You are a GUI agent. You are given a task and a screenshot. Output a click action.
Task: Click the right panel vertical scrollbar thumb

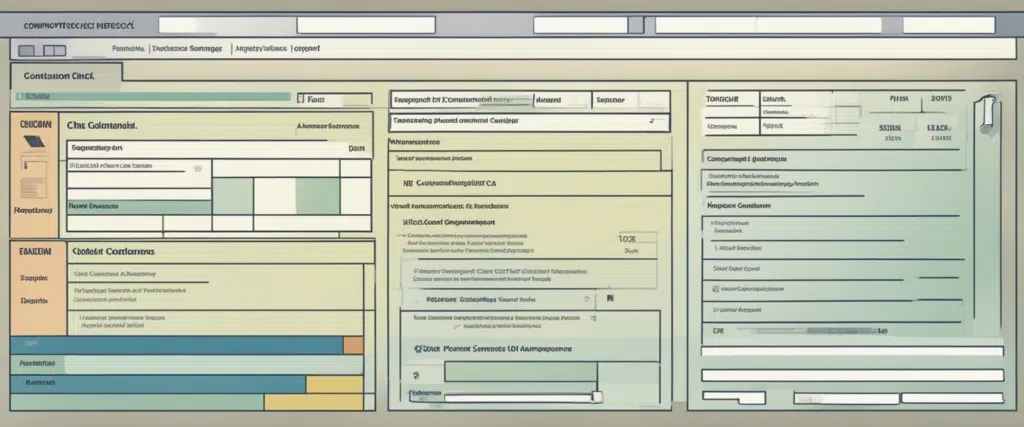coord(987,114)
